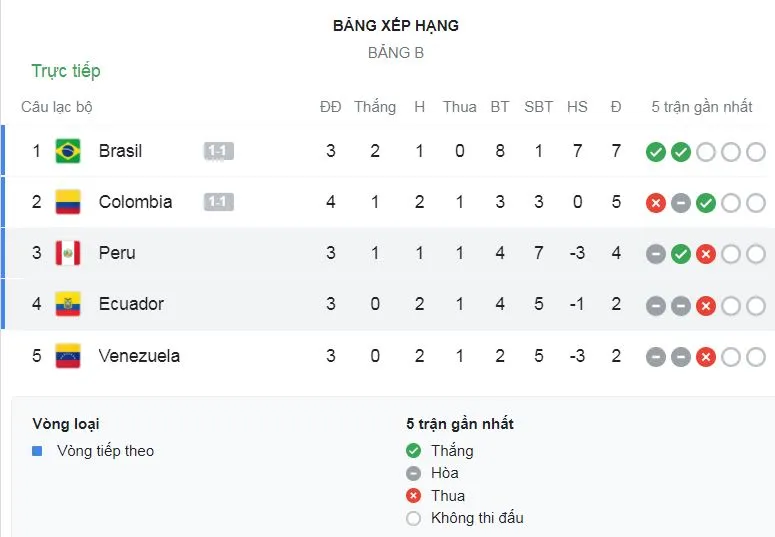Click the 1-1 live score badge beside Colombia
This screenshot has width=775, height=537.
click(218, 202)
